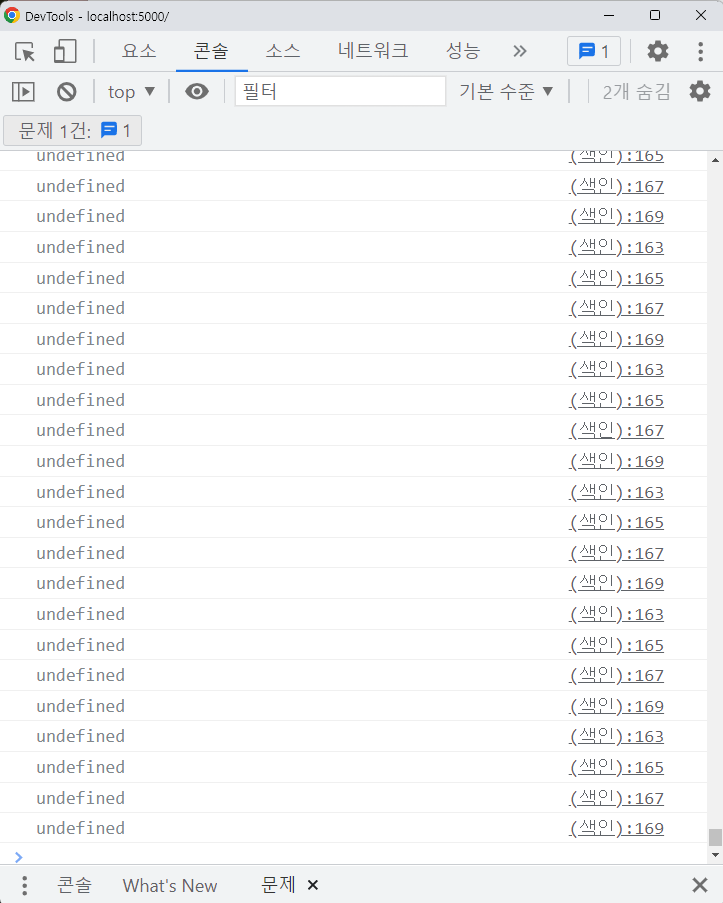
Task: Open the 요소 (Elements) tab
Action: coord(139,51)
